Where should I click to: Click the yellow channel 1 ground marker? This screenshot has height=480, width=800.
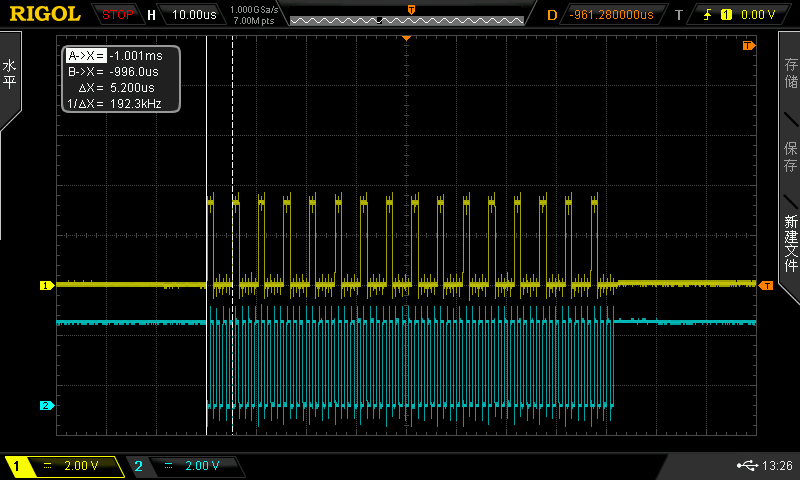(x=46, y=286)
